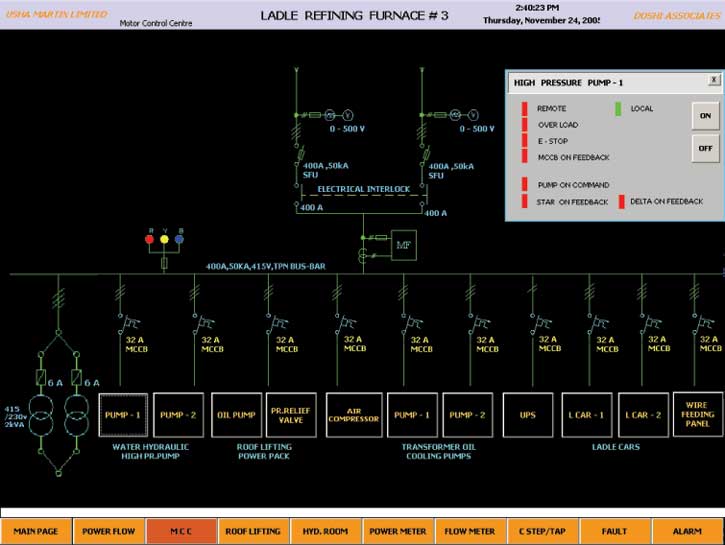Switch to the C STEP/TAP tab
Viewport: 725px width, 545px height.
coord(542,531)
